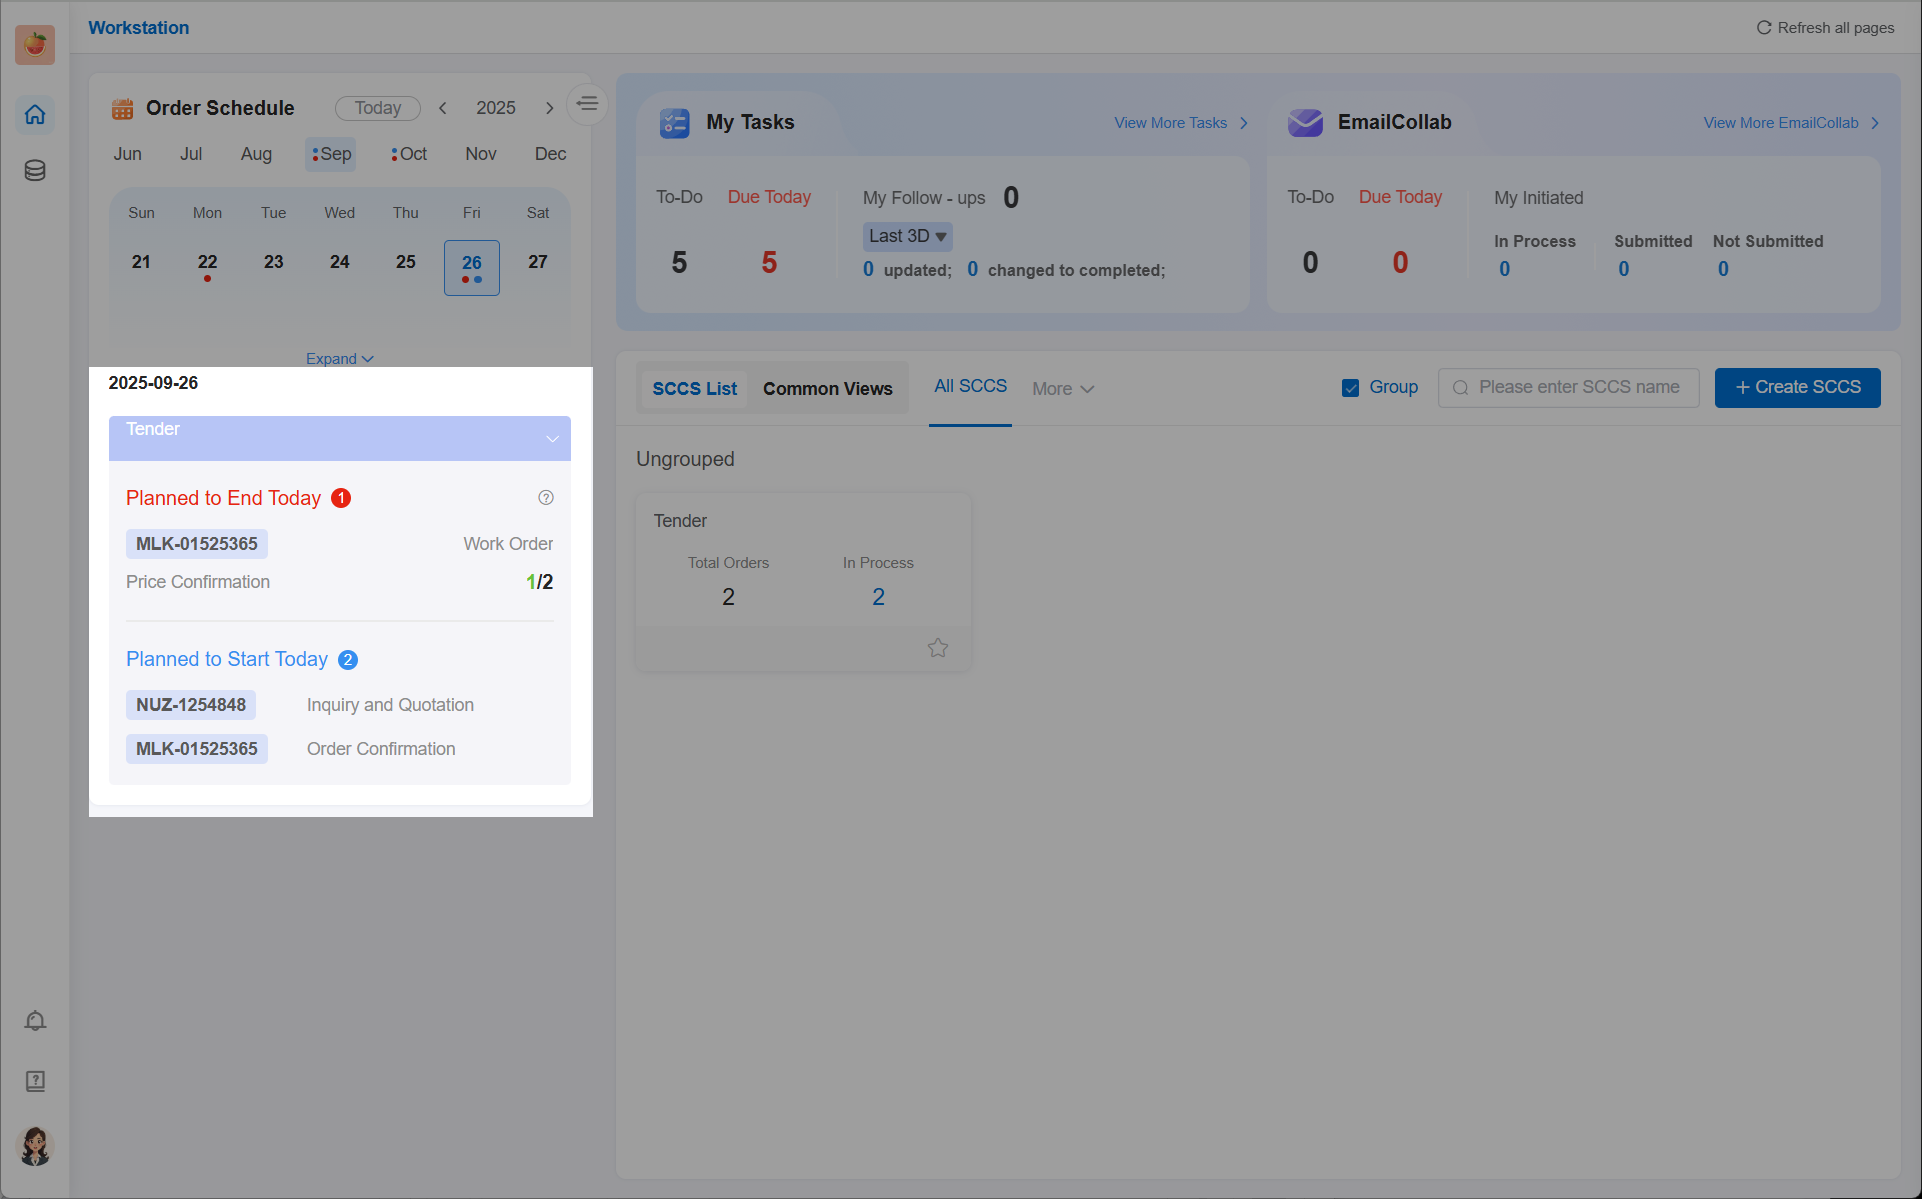
Task: Open notifications bell icon
Action: [x=35, y=1021]
